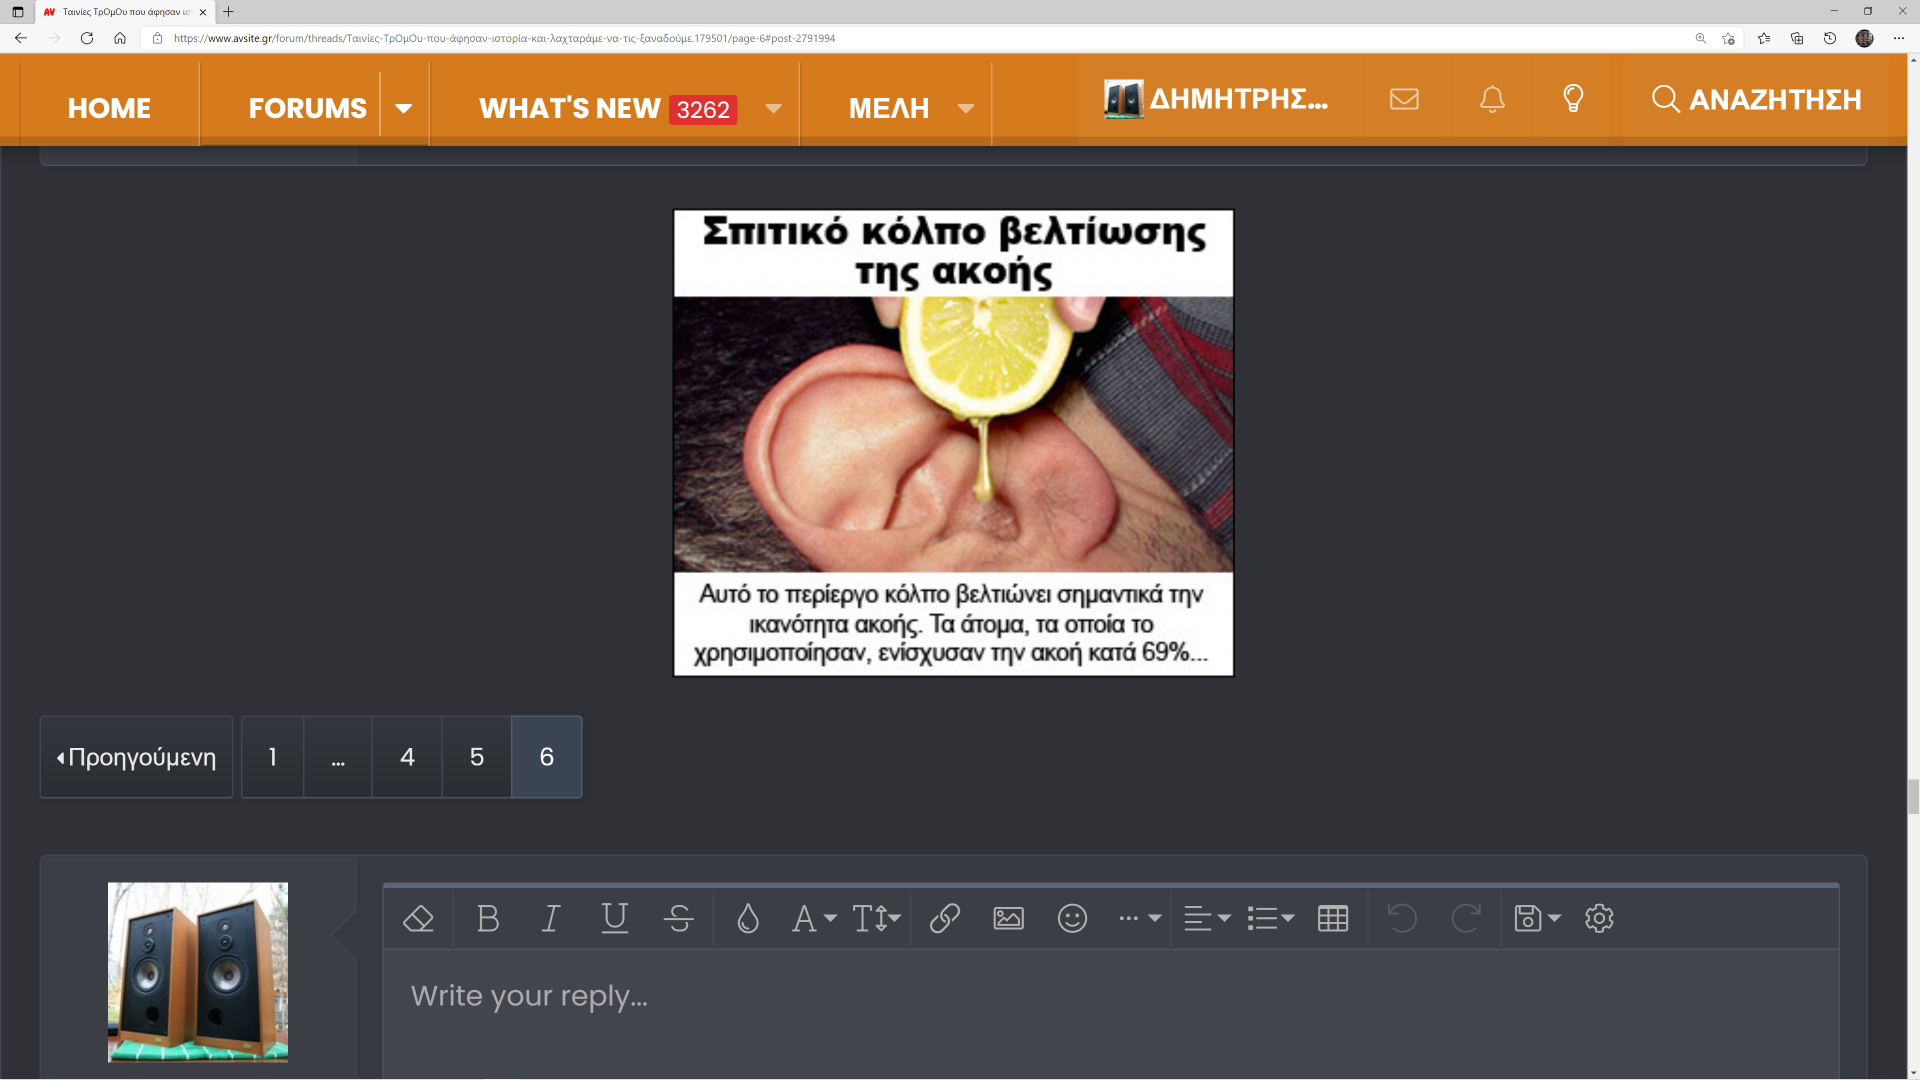The width and height of the screenshot is (1920, 1080).
Task: Insert a link with chain icon
Action: coord(944,918)
